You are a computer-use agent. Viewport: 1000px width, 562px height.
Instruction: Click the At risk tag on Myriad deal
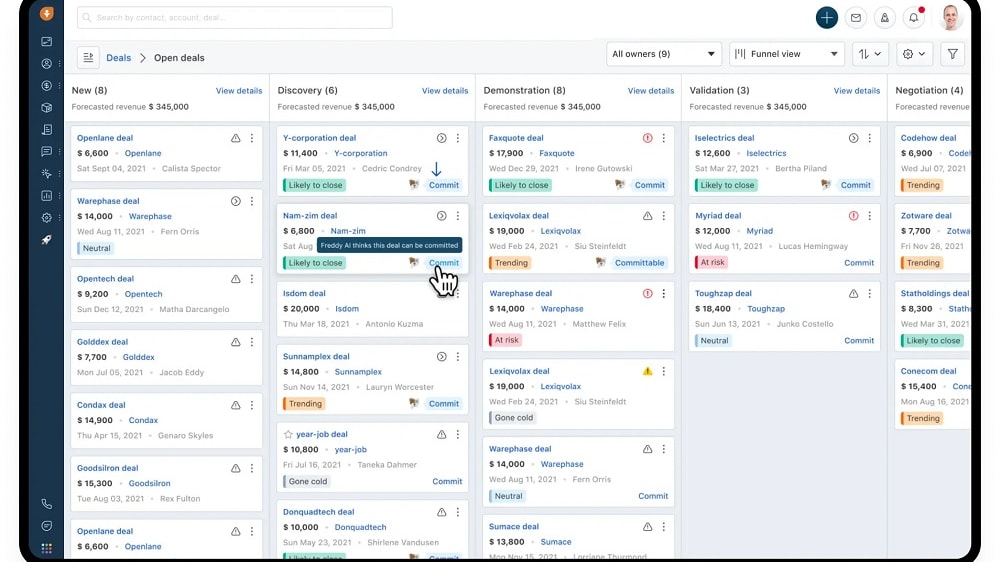712,262
